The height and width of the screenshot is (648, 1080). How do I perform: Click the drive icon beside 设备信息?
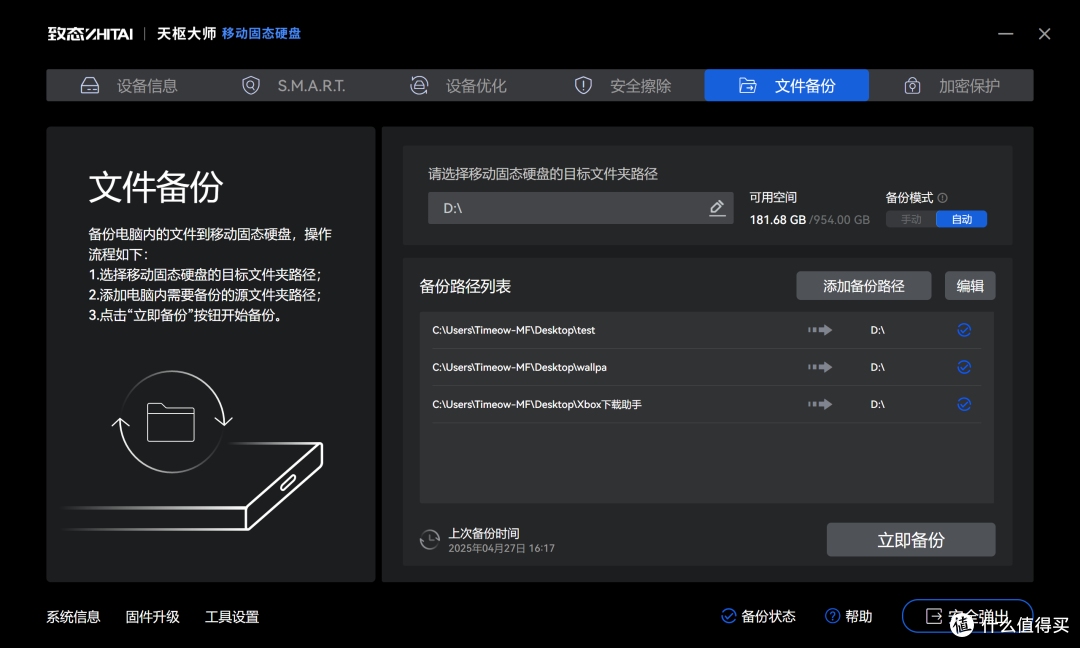pos(90,85)
